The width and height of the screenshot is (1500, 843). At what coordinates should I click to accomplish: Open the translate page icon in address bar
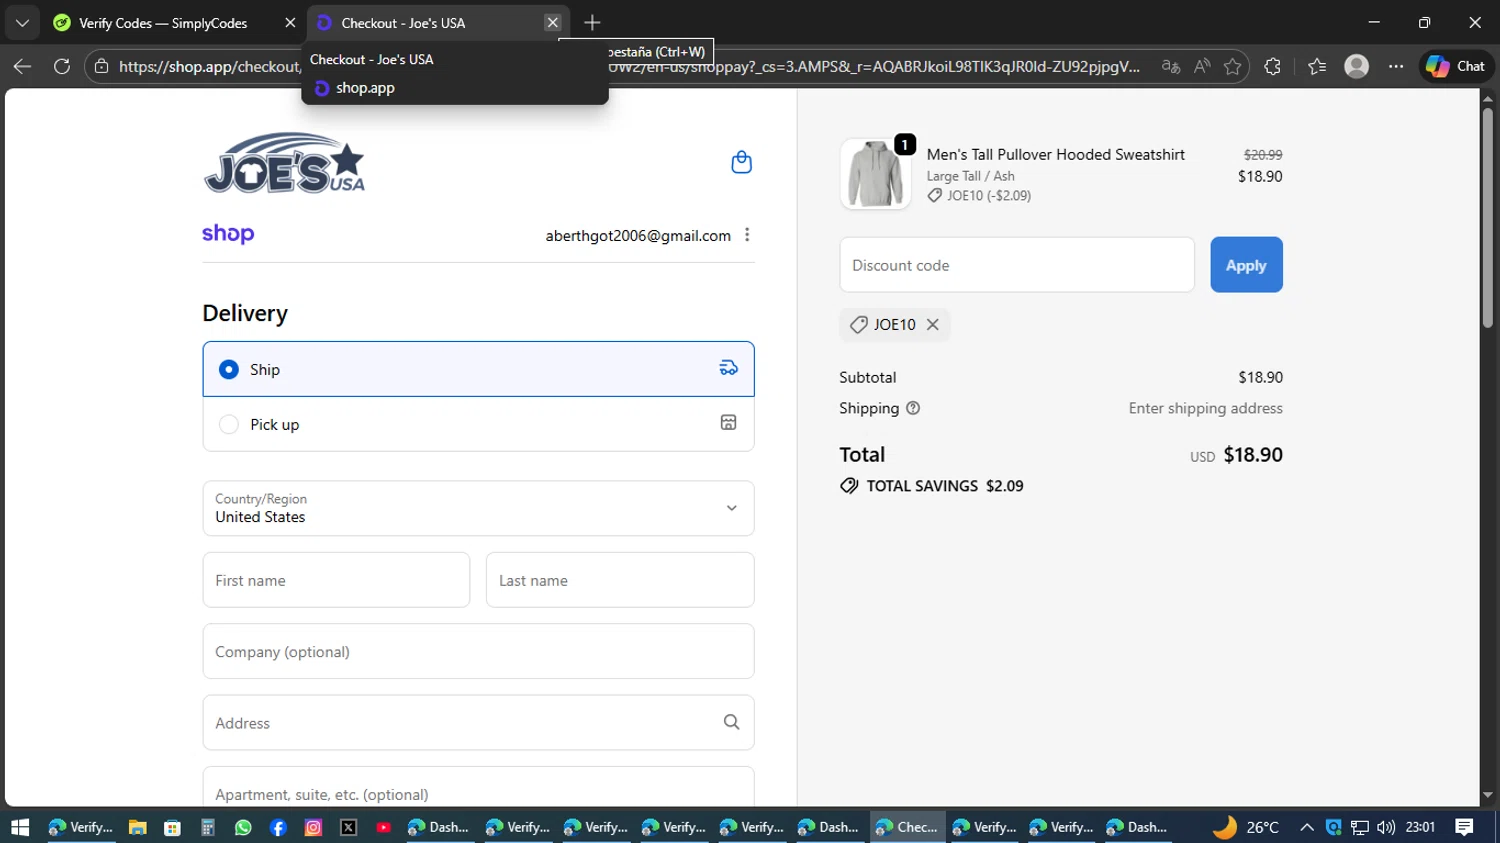point(1170,66)
